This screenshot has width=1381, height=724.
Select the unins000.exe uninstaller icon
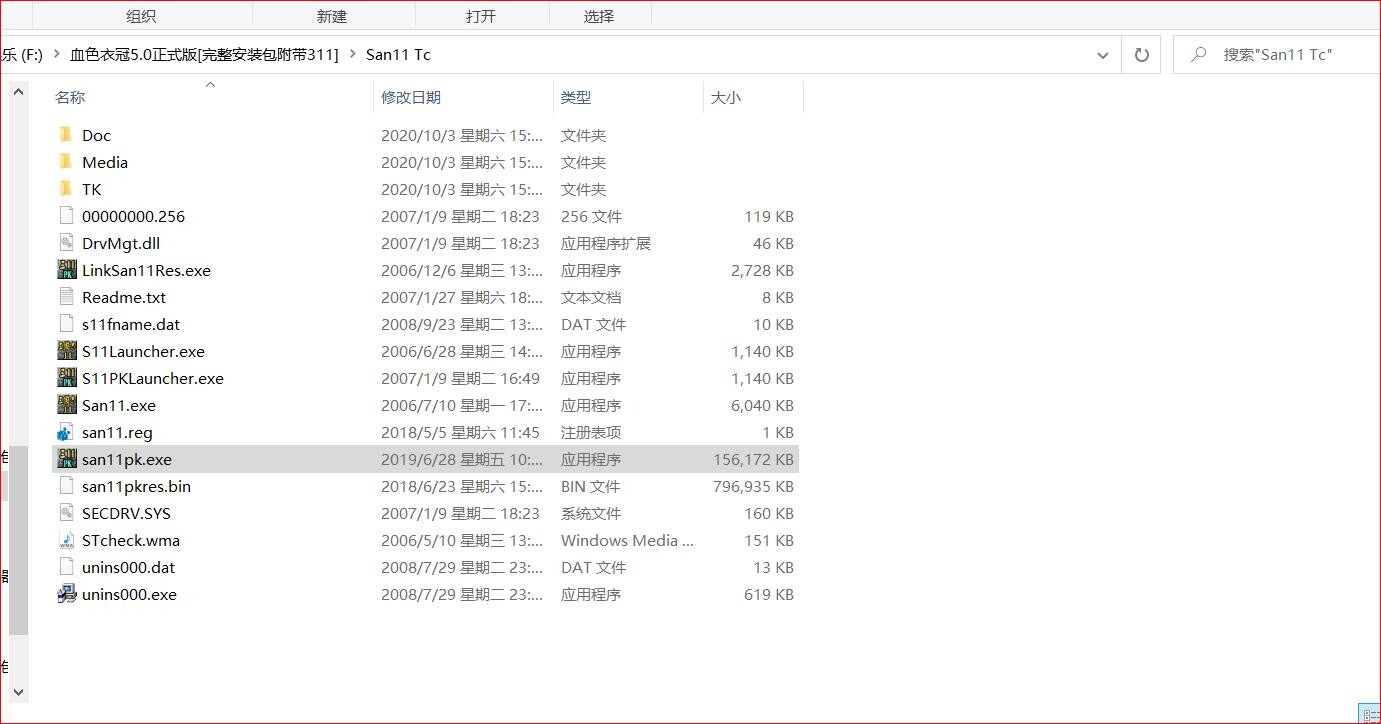coord(67,594)
